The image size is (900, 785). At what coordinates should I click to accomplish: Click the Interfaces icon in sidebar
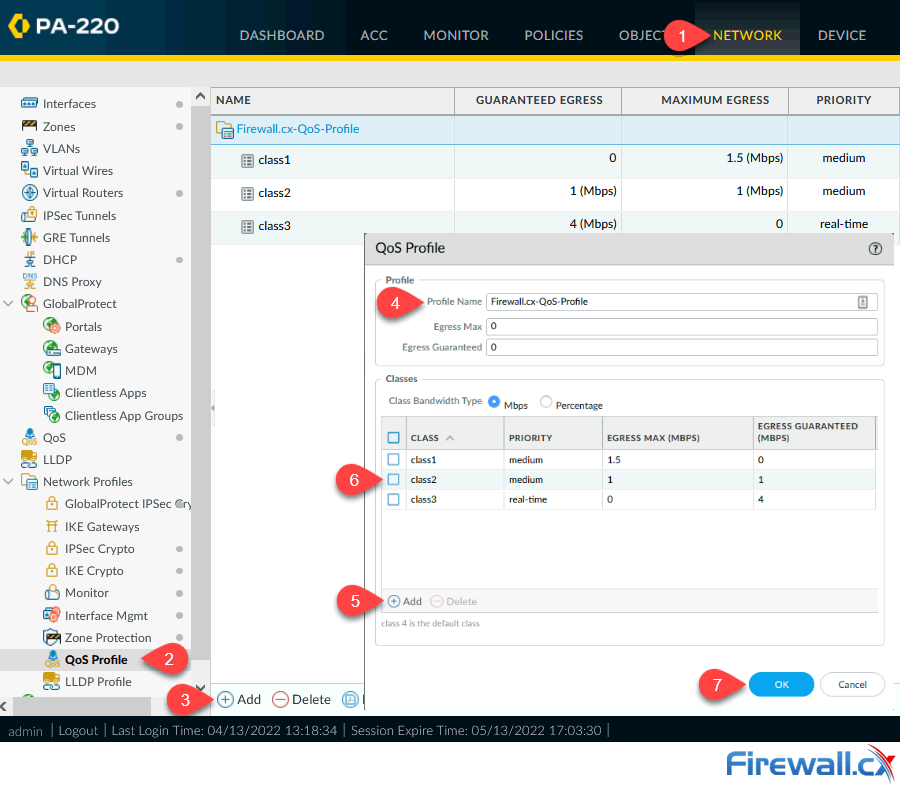point(29,103)
